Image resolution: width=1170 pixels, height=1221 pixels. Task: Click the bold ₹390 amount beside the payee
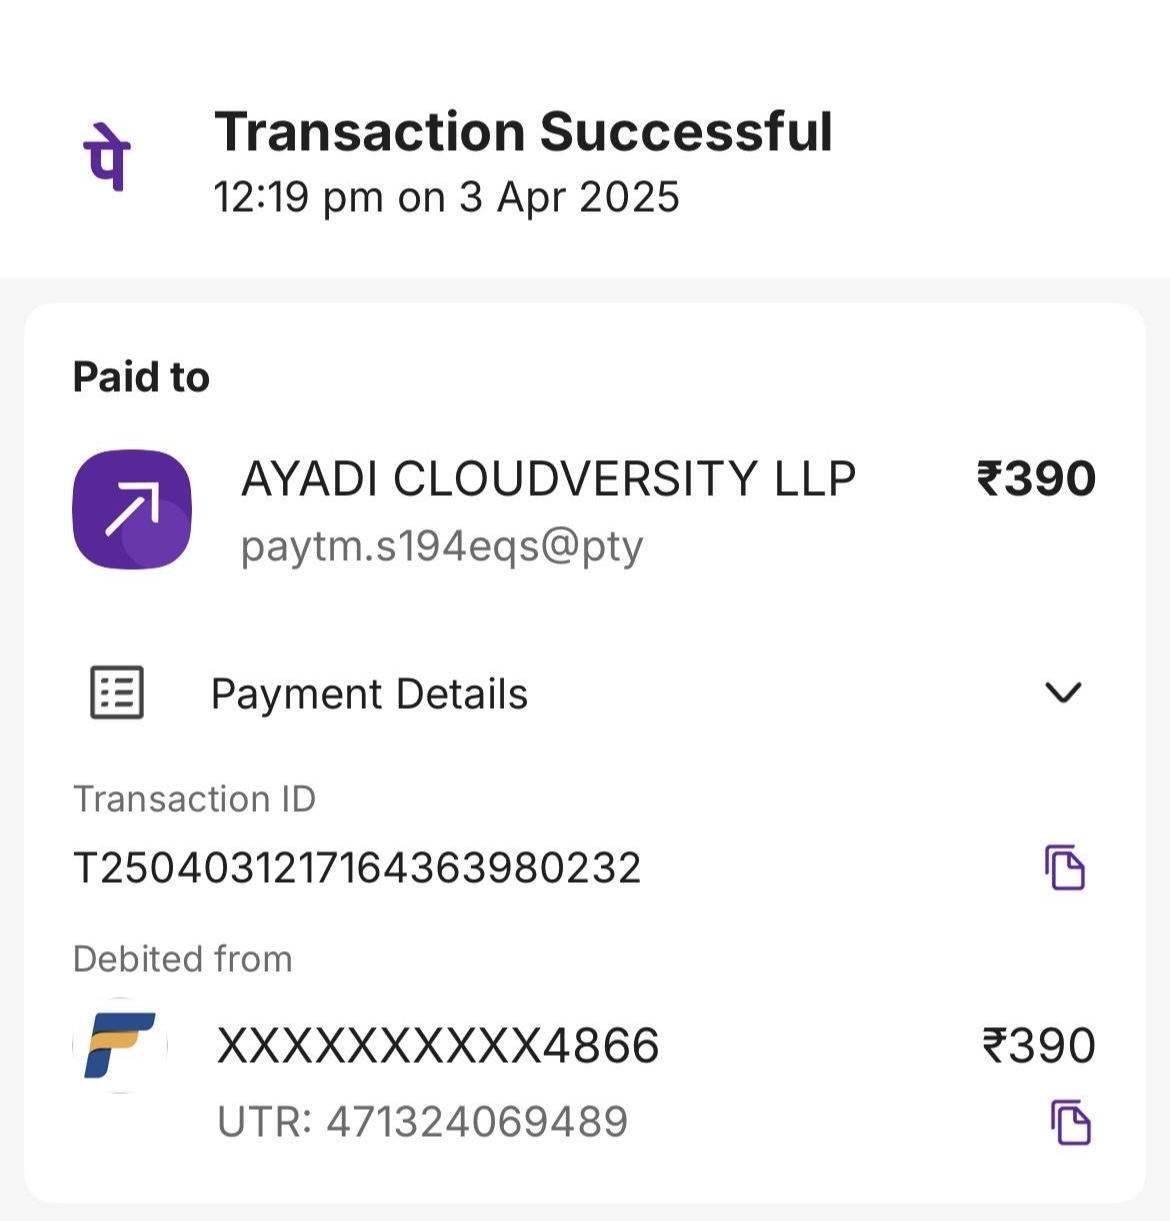pos(1036,479)
